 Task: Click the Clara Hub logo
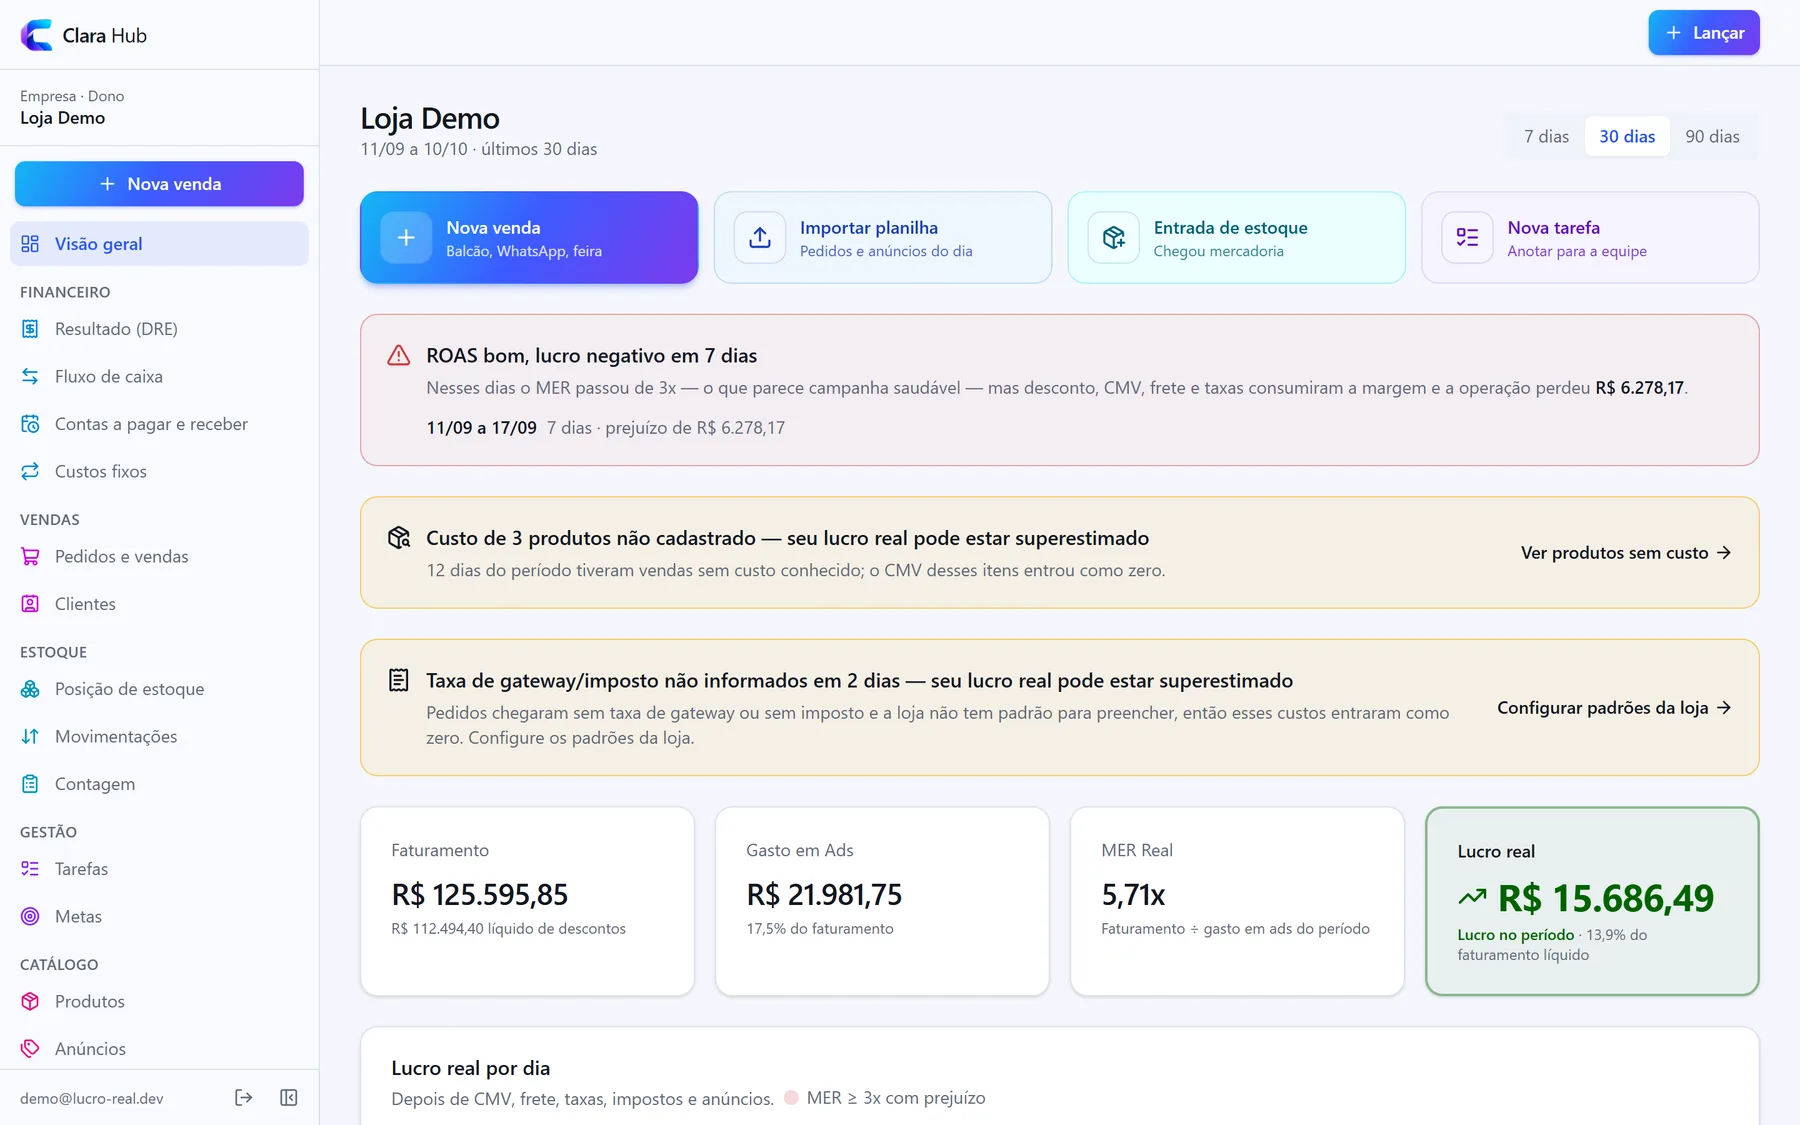pyautogui.click(x=37, y=35)
